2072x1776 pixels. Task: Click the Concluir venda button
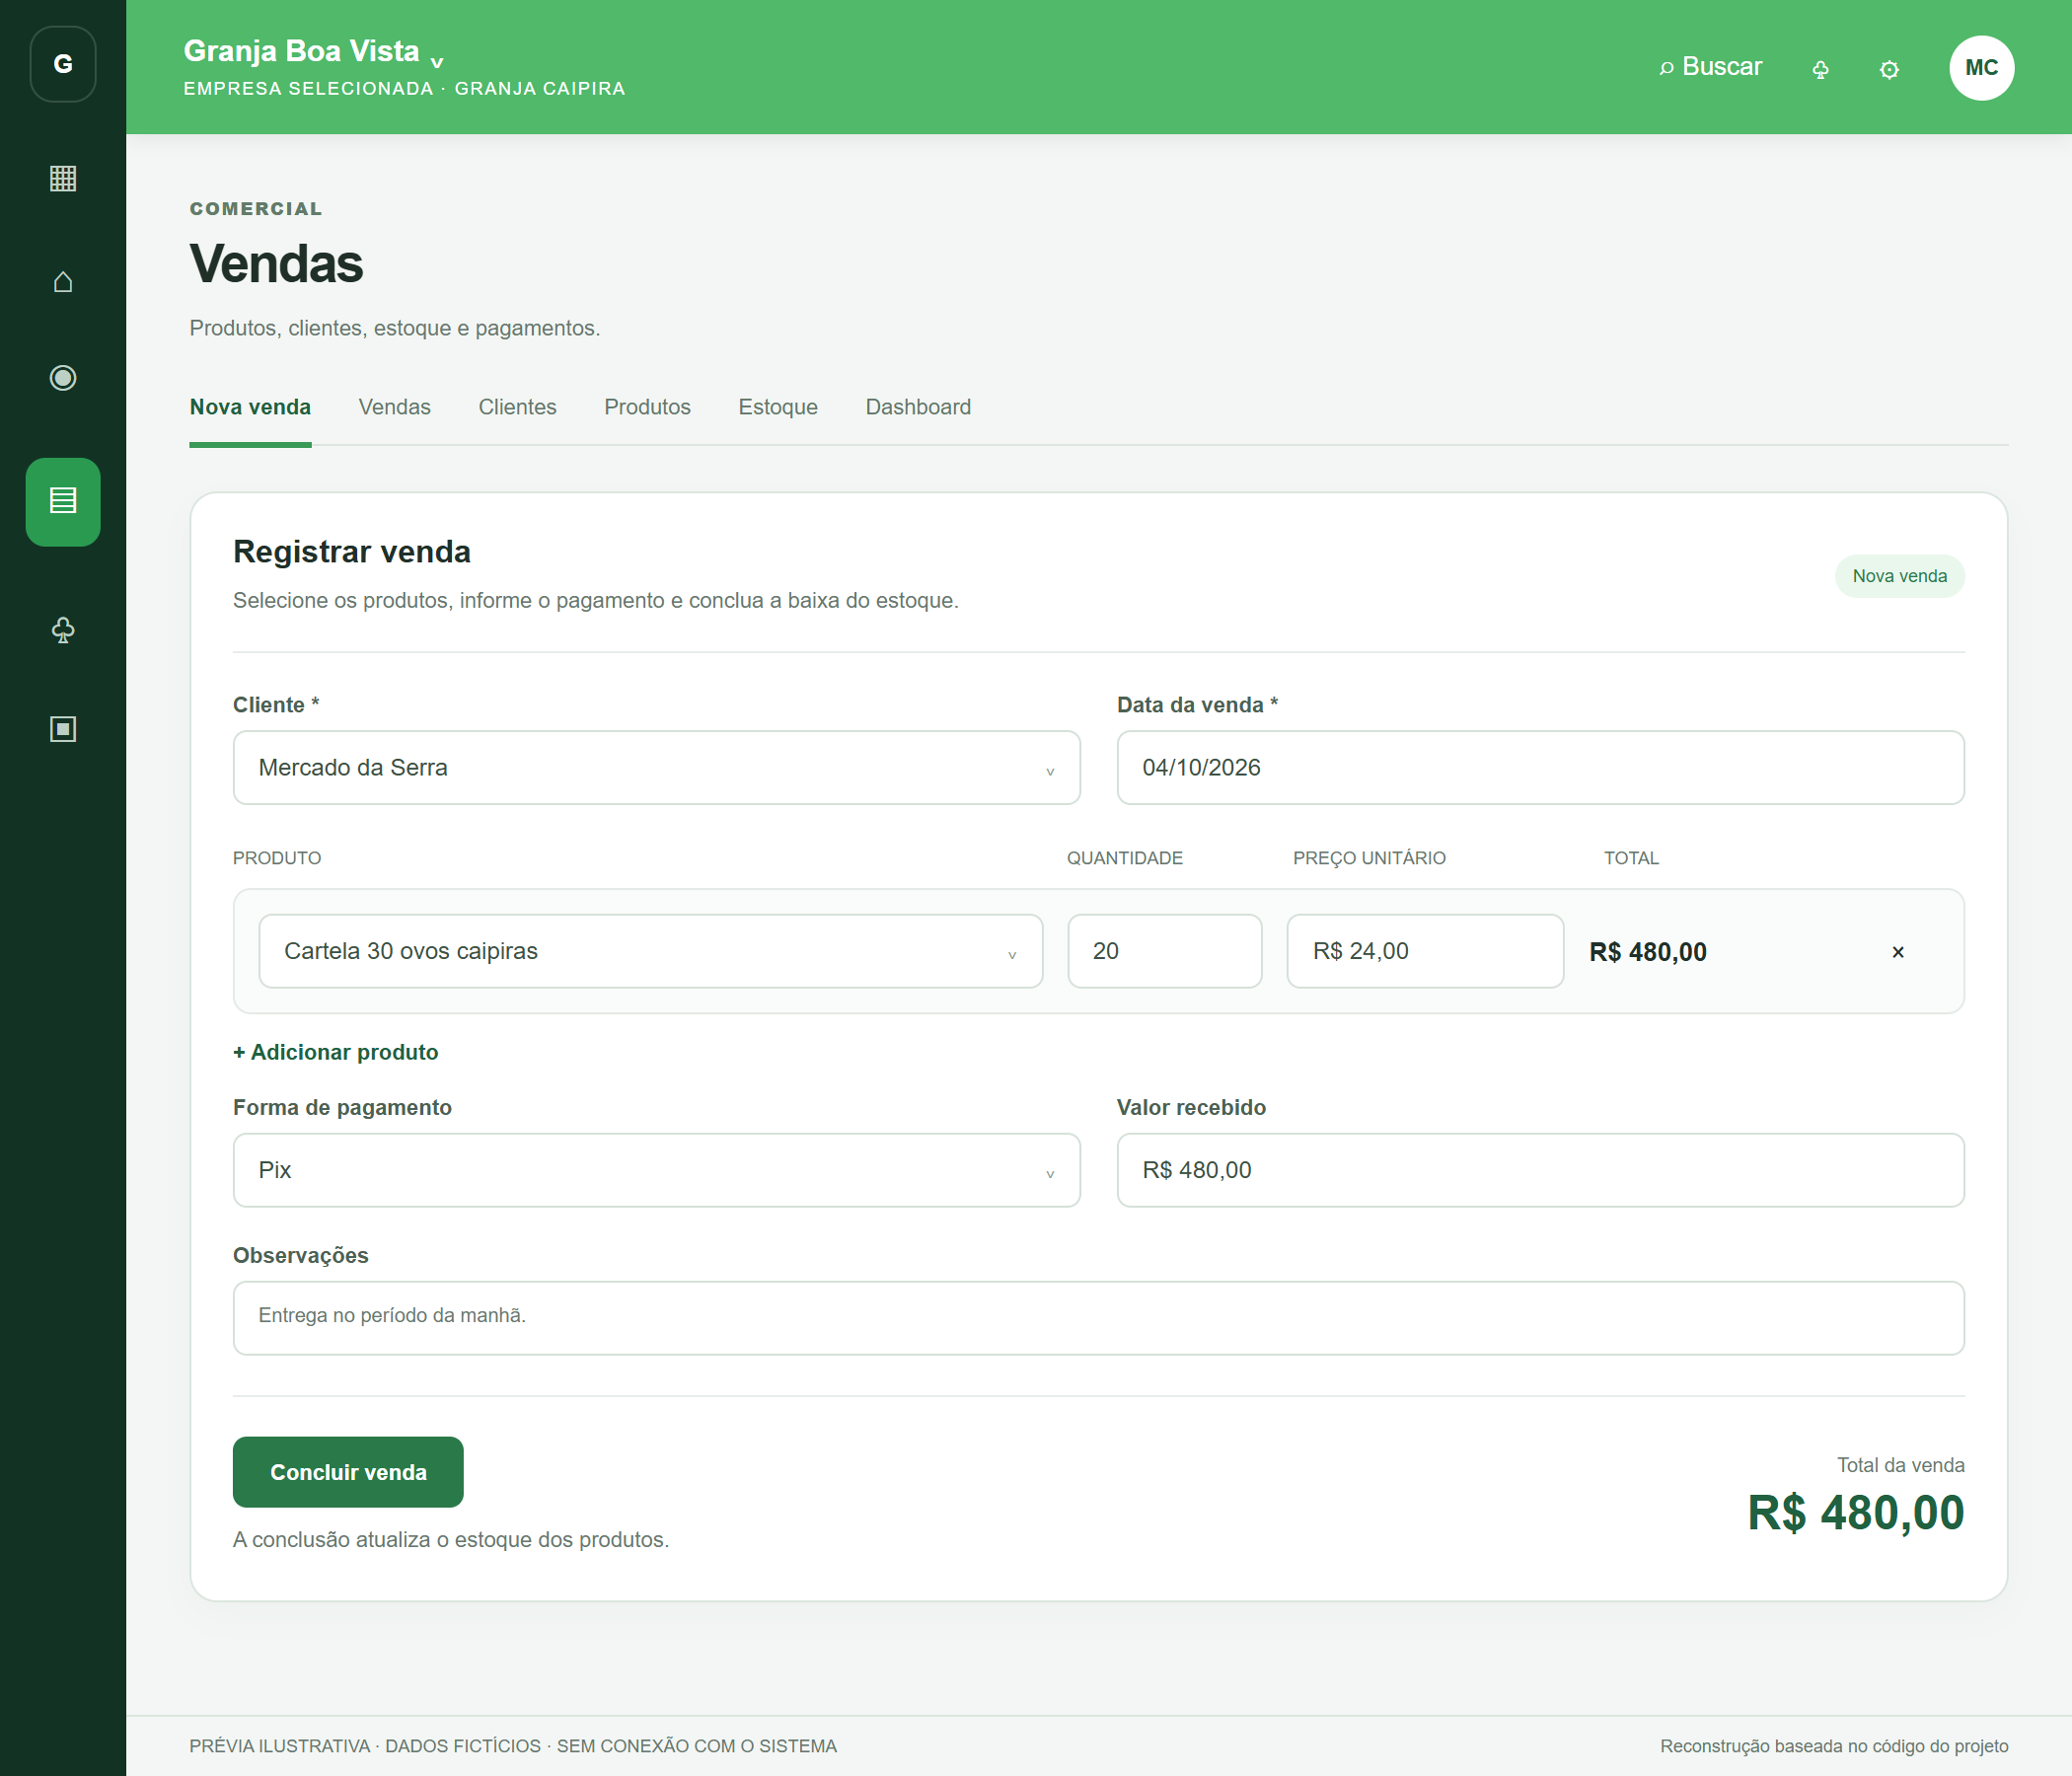(348, 1472)
